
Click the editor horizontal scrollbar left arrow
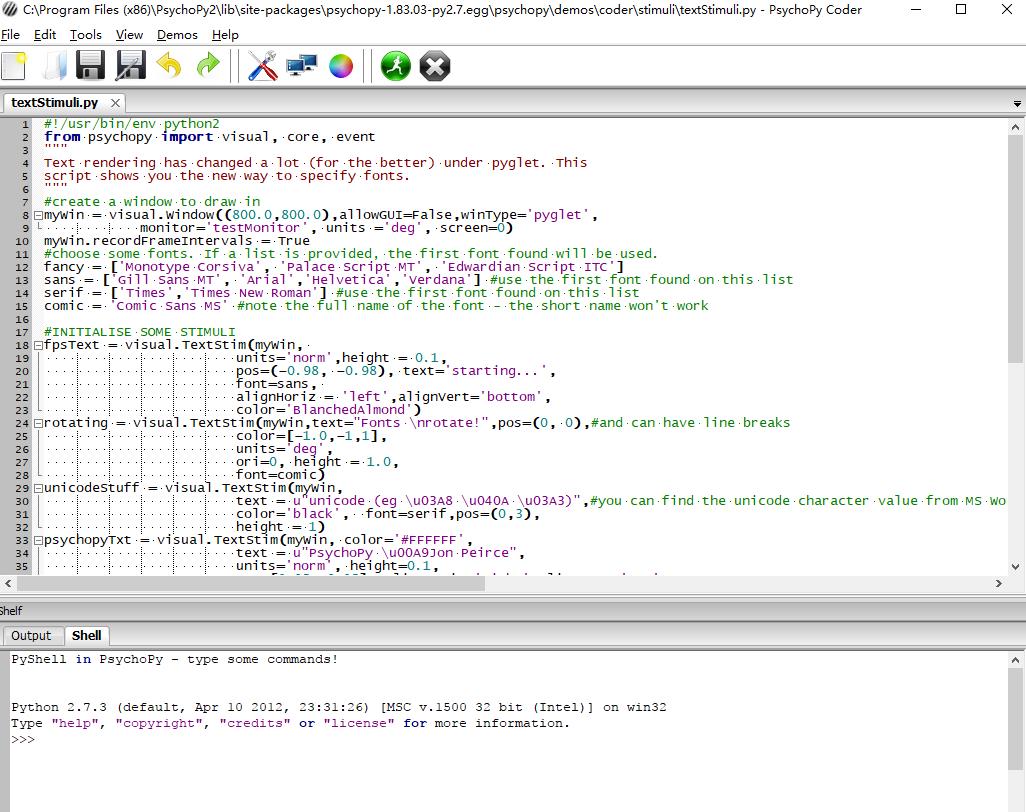[x=8, y=583]
